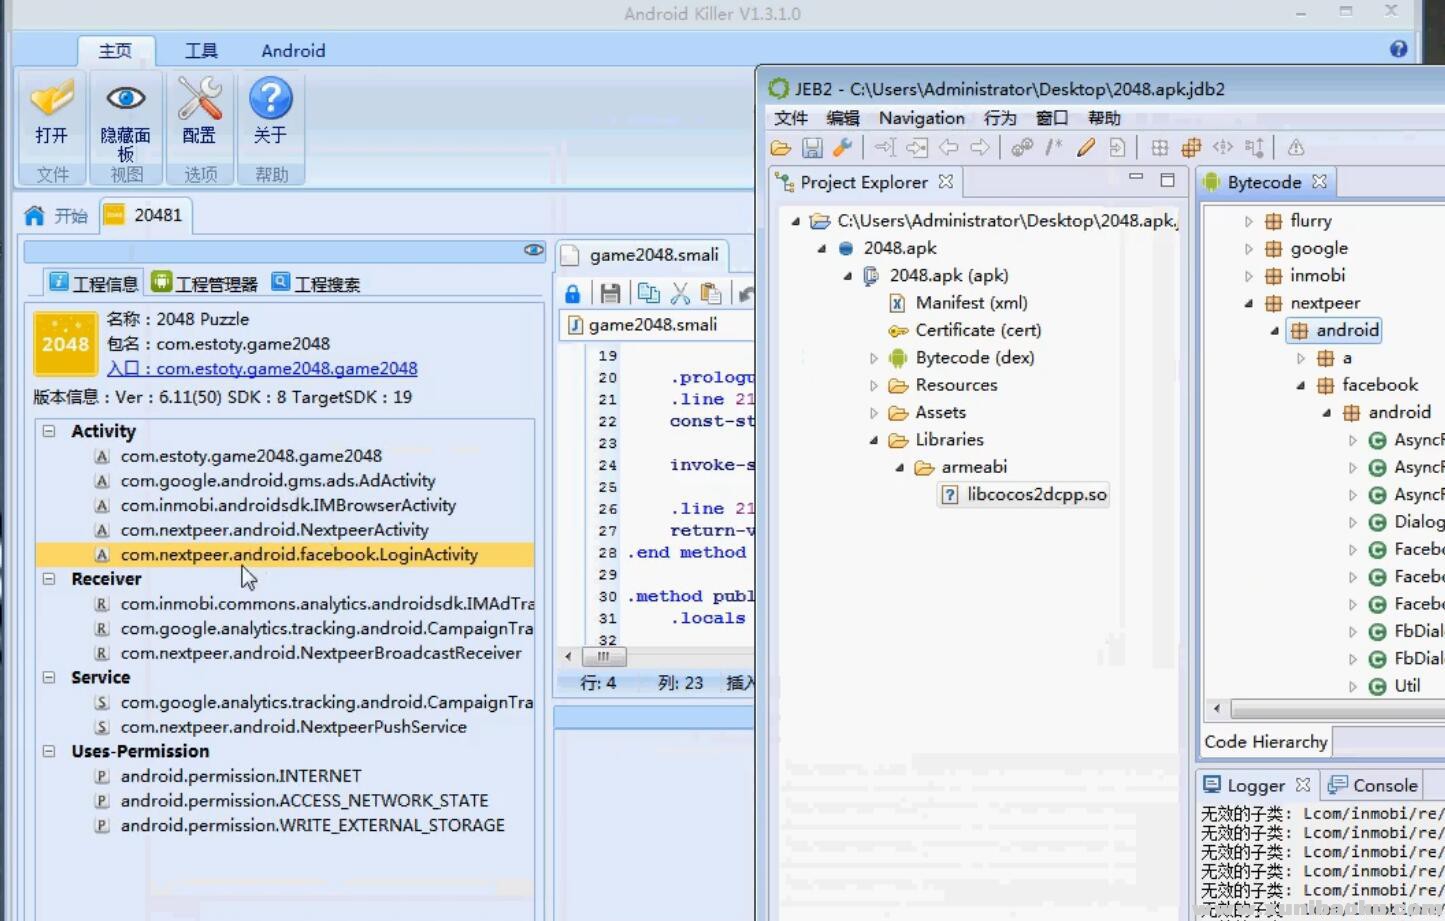
Task: Select libcocos2dcpp.so in Project Explorer
Action: [1036, 494]
